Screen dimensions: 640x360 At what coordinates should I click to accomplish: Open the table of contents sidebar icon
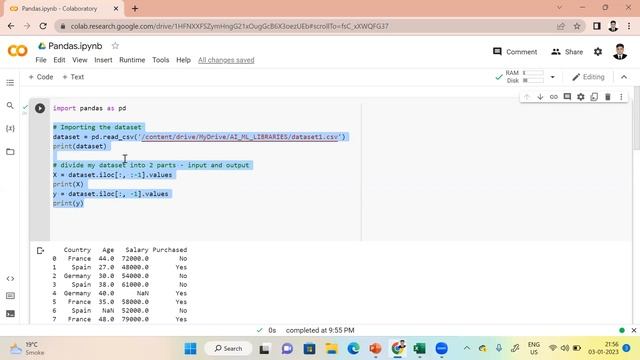click(x=10, y=83)
